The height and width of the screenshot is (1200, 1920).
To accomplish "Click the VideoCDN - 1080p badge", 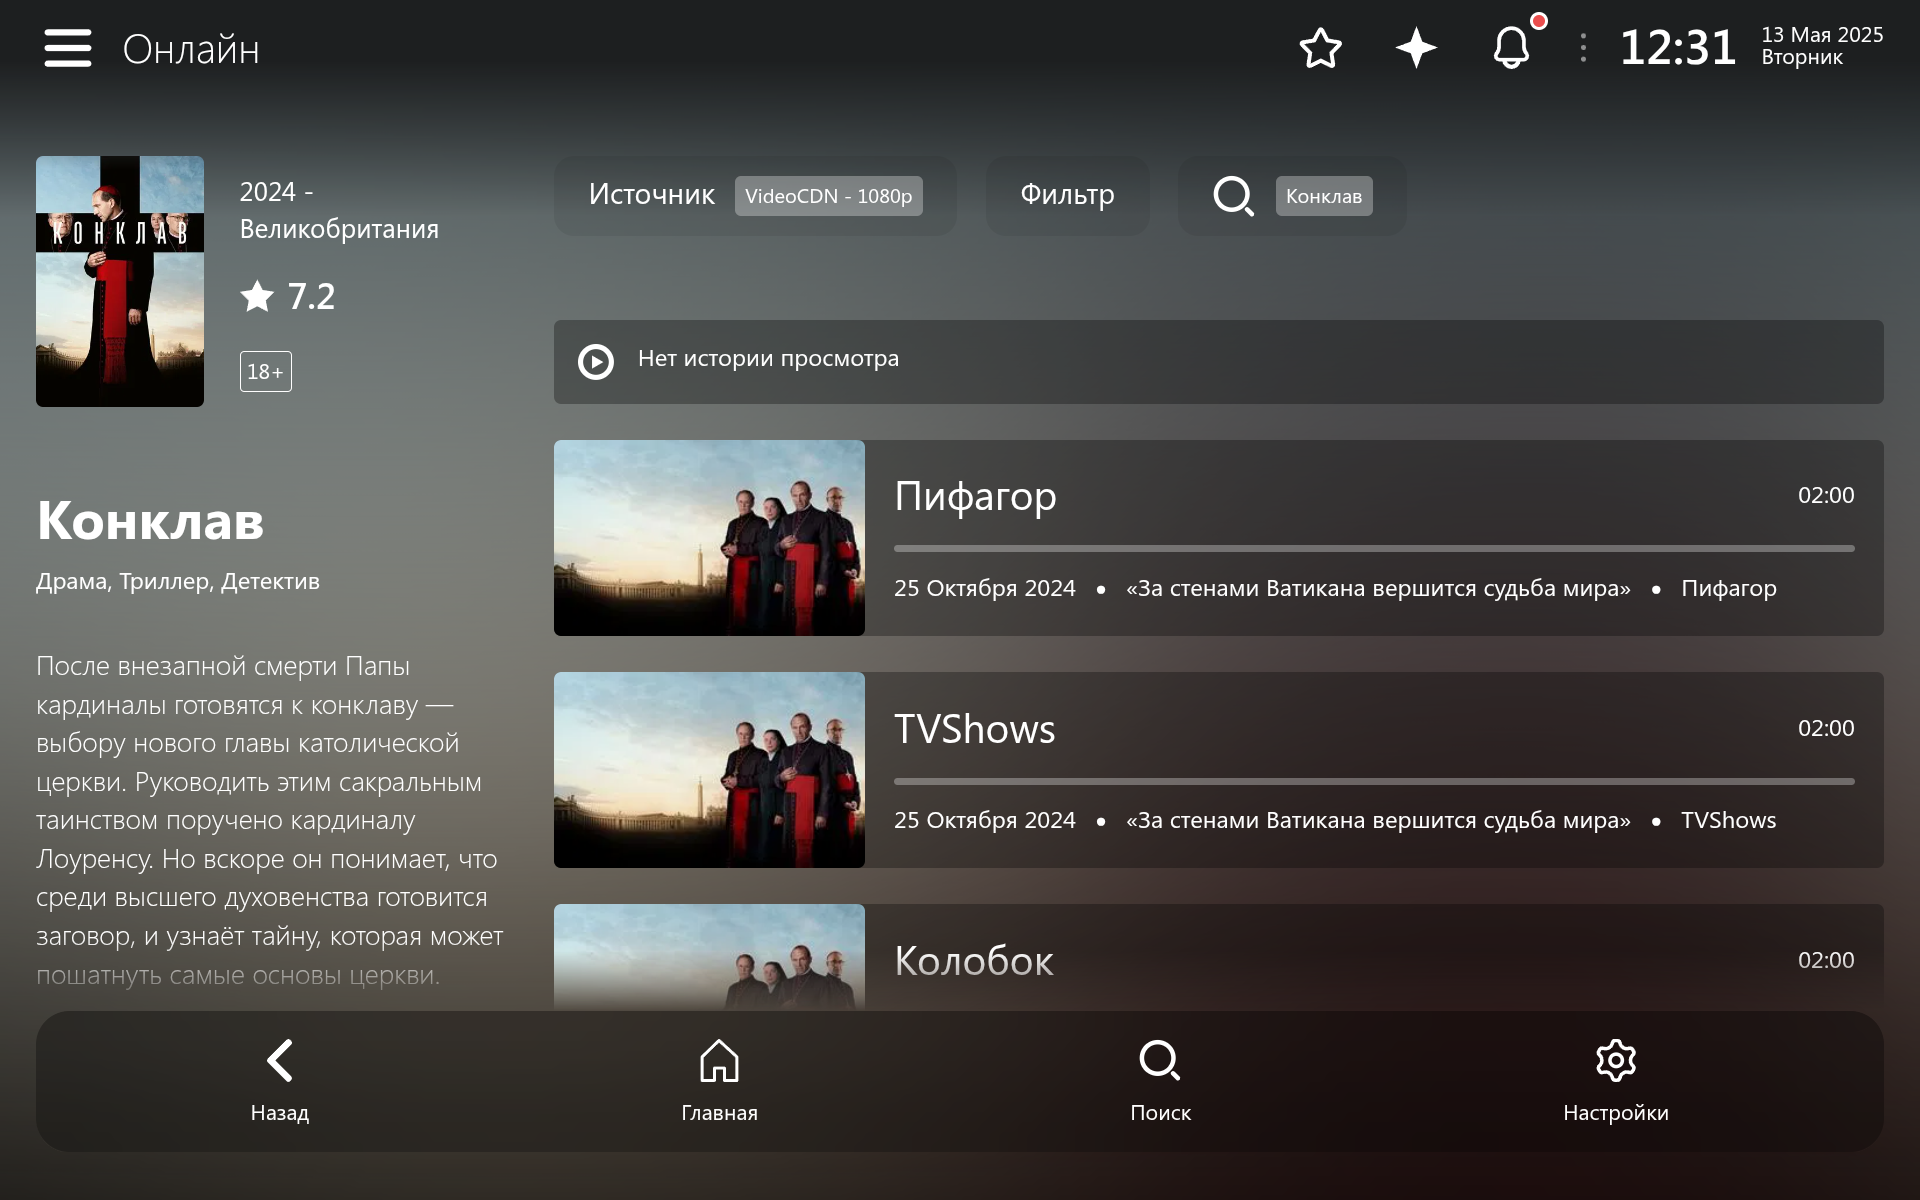I will click(x=828, y=196).
